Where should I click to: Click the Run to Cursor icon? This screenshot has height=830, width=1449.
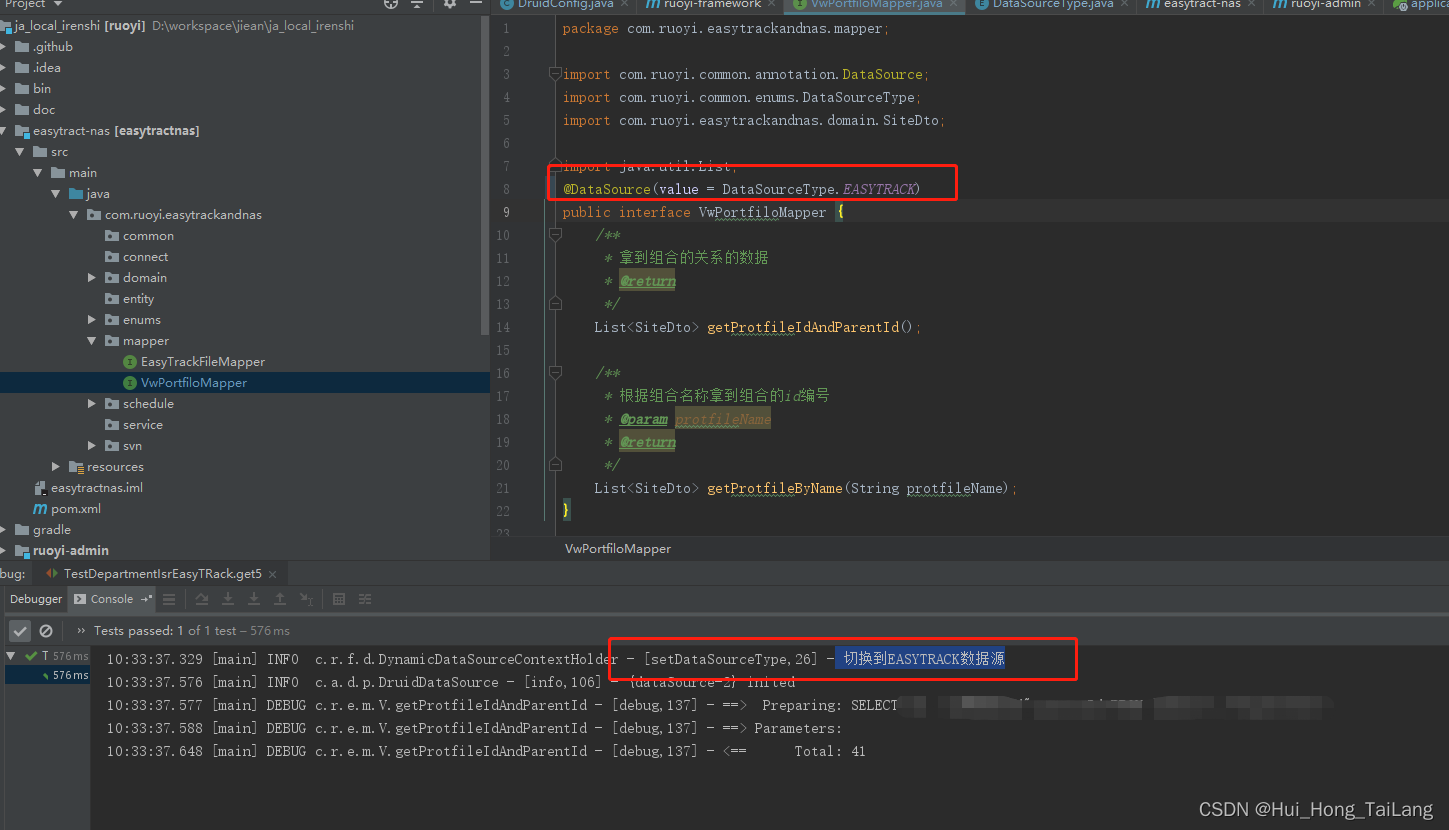[x=306, y=599]
